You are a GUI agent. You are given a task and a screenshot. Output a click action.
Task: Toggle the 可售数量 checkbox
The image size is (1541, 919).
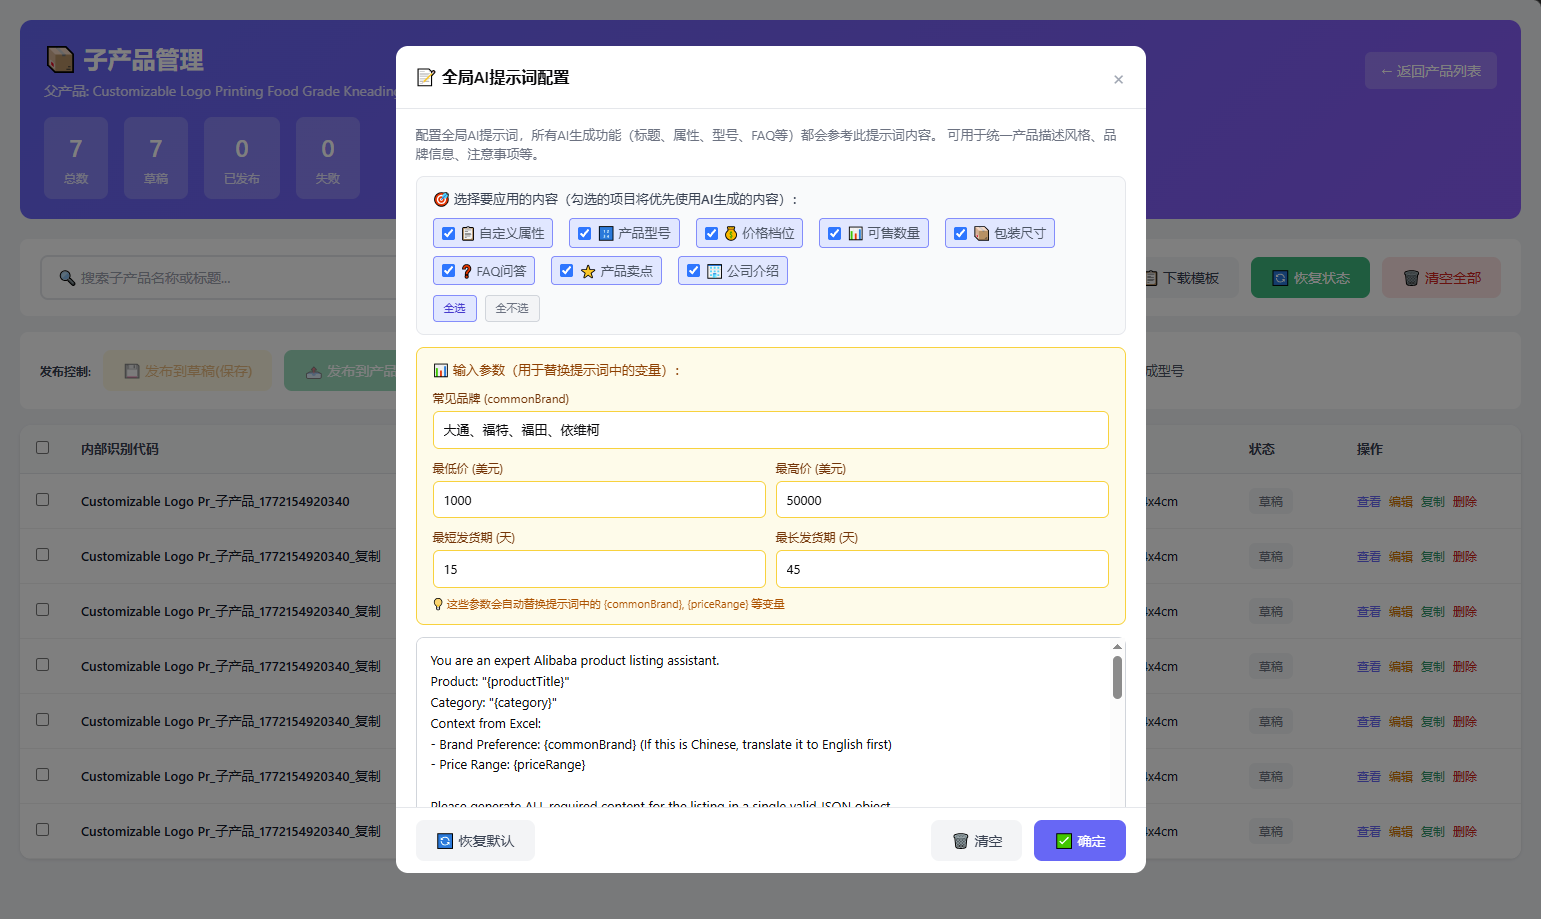coord(835,233)
